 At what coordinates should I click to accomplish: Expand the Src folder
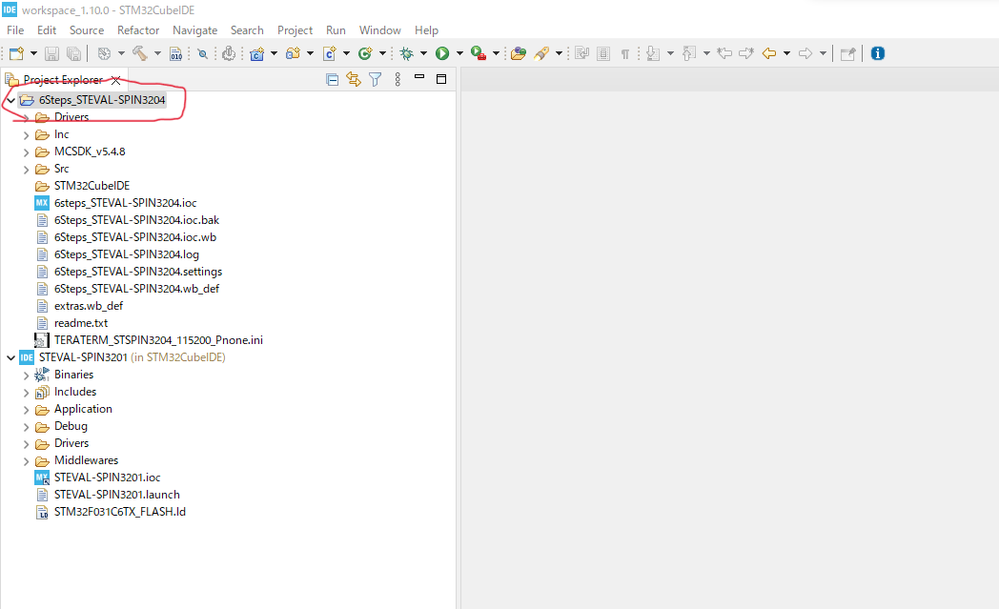pos(26,169)
